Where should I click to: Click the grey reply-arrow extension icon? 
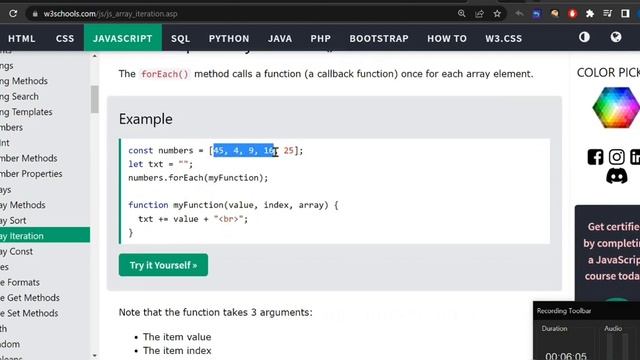coord(519,13)
